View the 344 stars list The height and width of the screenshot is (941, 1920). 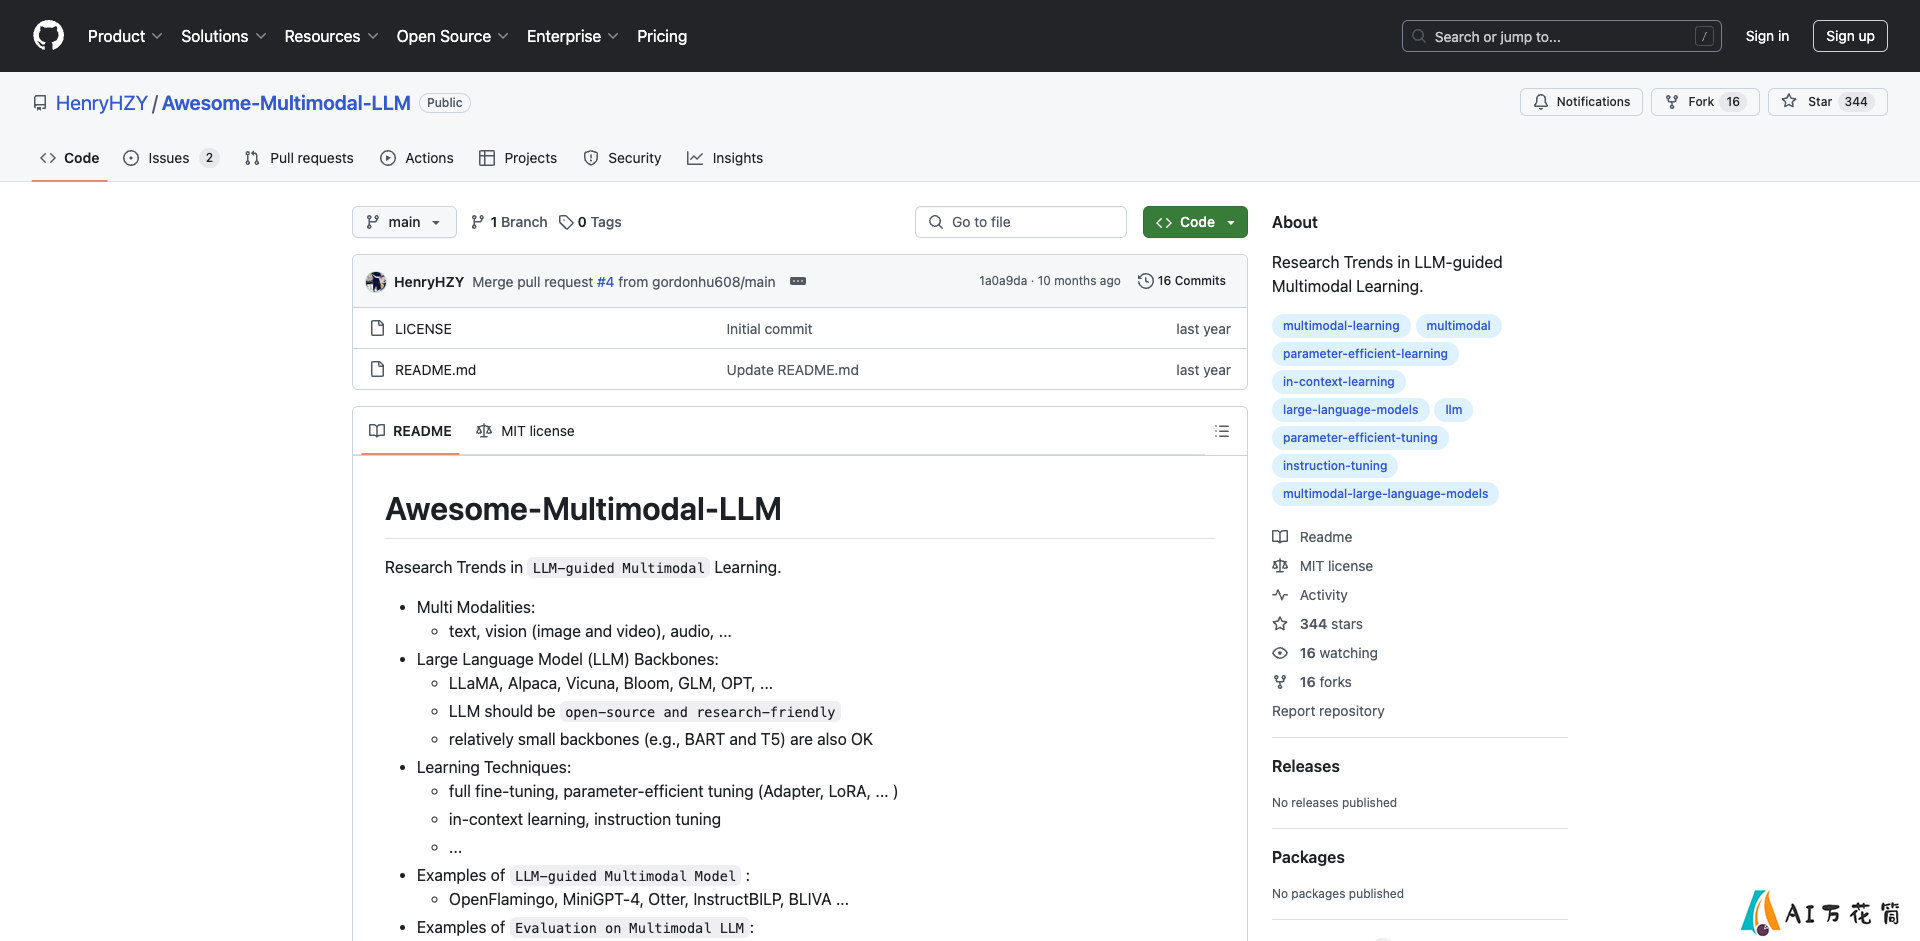(1317, 624)
